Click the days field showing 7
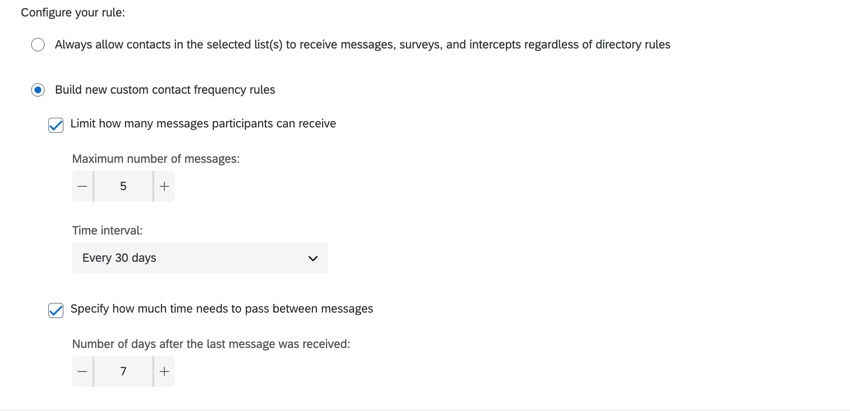 (x=123, y=372)
